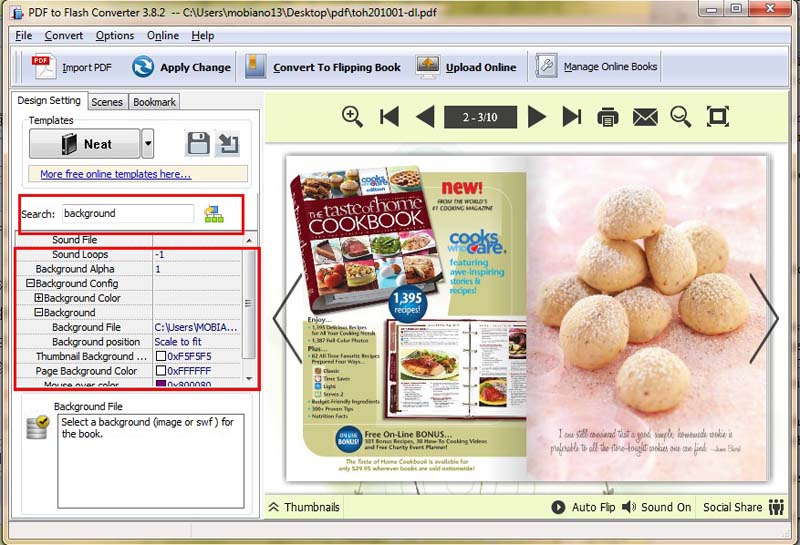Click the purple Mouse over color swatch
Image resolution: width=800 pixels, height=545 pixels.
(x=161, y=384)
